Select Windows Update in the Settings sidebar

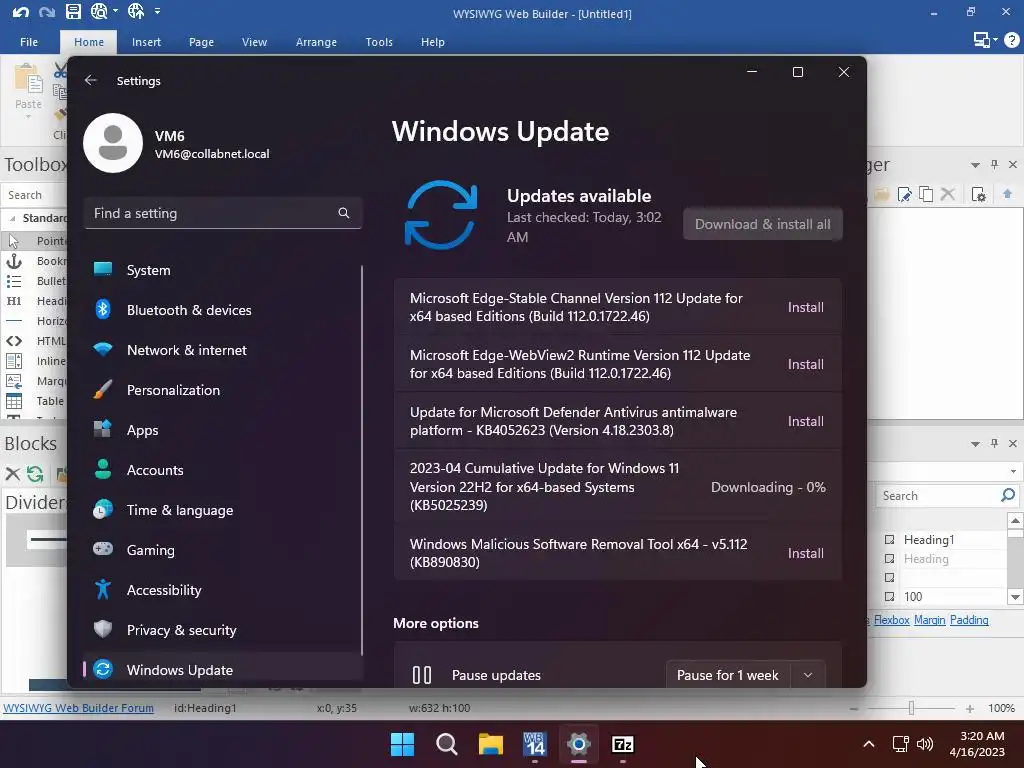[x=223, y=669]
